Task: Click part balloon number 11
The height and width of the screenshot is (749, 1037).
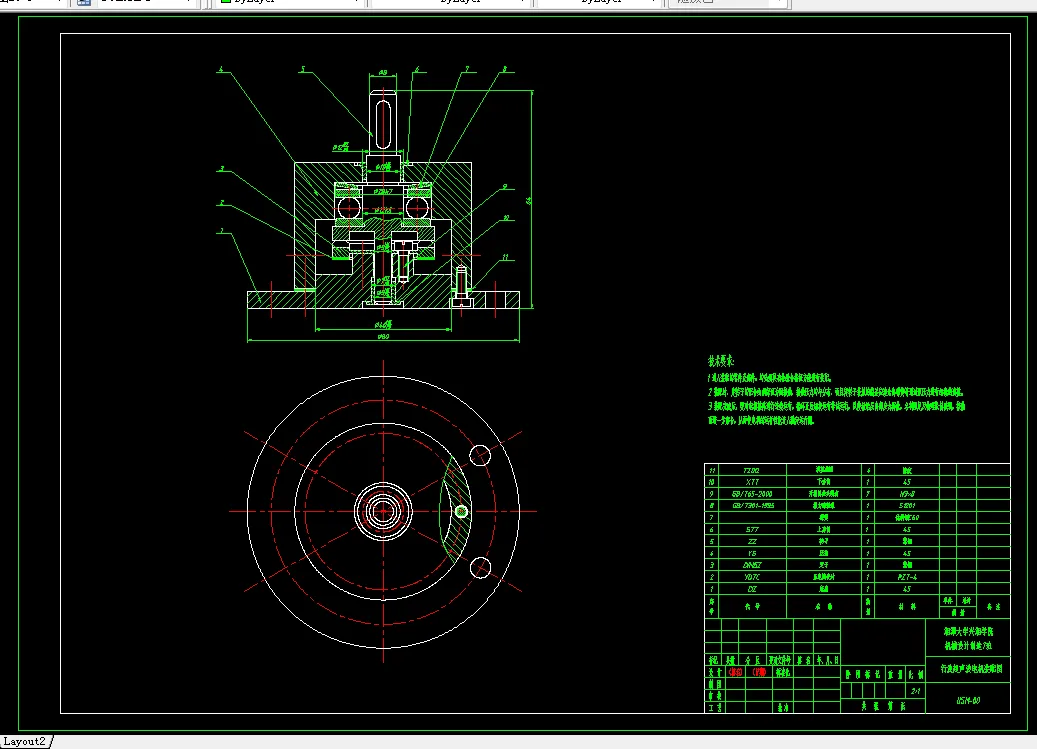Action: click(505, 256)
